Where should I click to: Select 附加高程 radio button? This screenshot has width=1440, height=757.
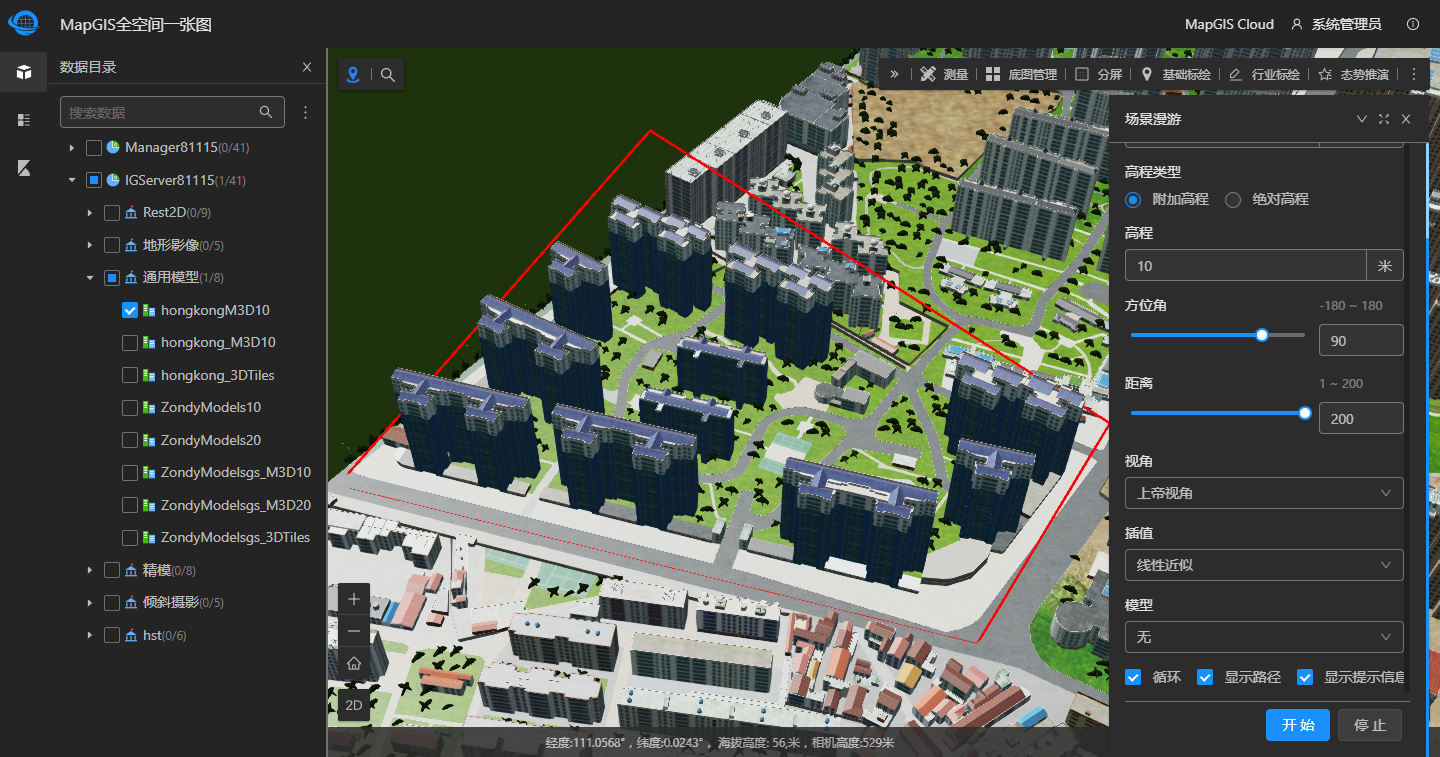click(x=1133, y=199)
